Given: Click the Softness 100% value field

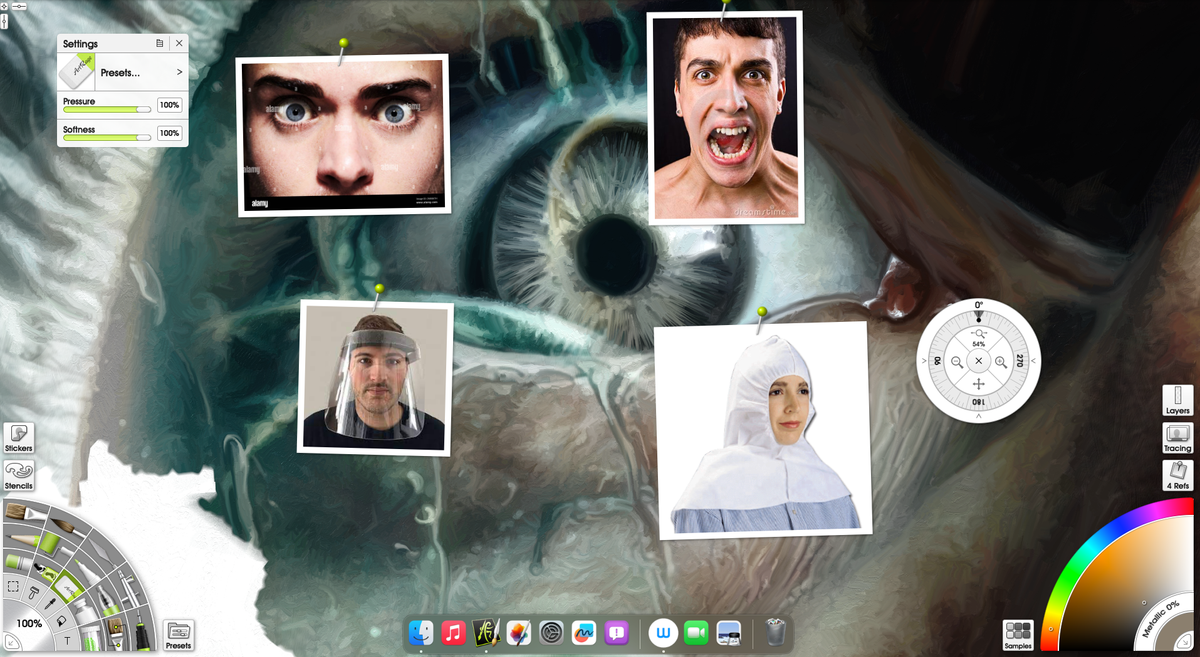Looking at the screenshot, I should click(x=169, y=133).
